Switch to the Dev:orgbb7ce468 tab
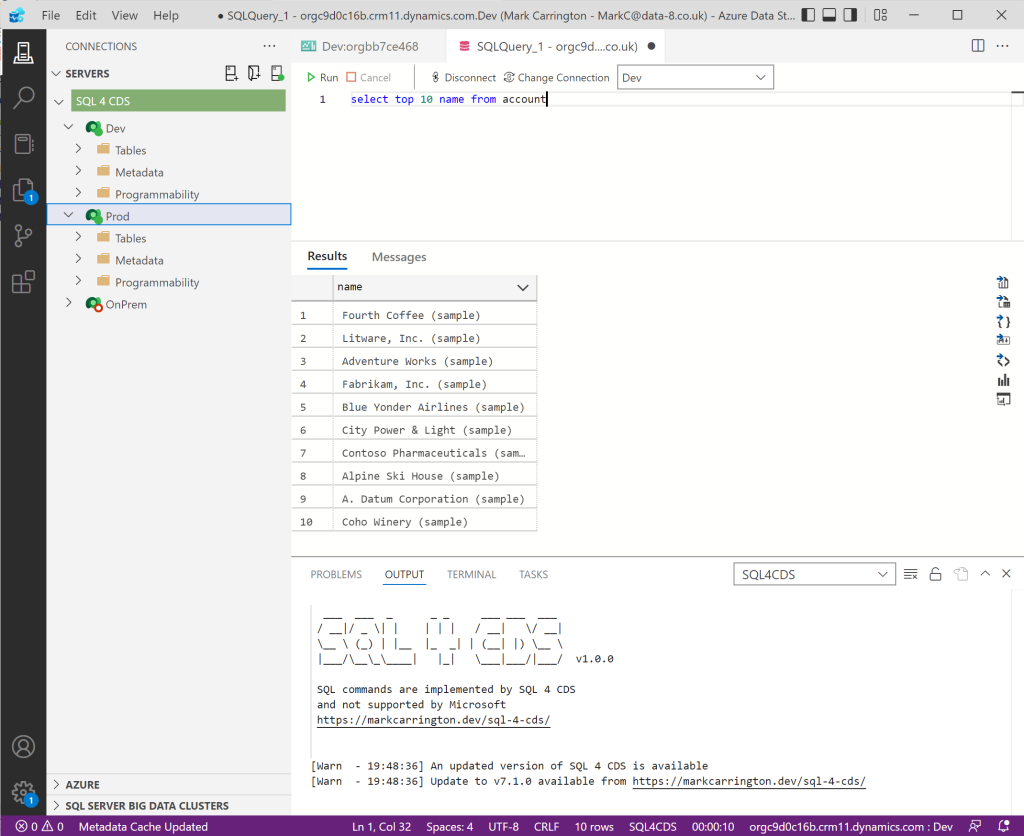This screenshot has width=1024, height=836. point(370,46)
